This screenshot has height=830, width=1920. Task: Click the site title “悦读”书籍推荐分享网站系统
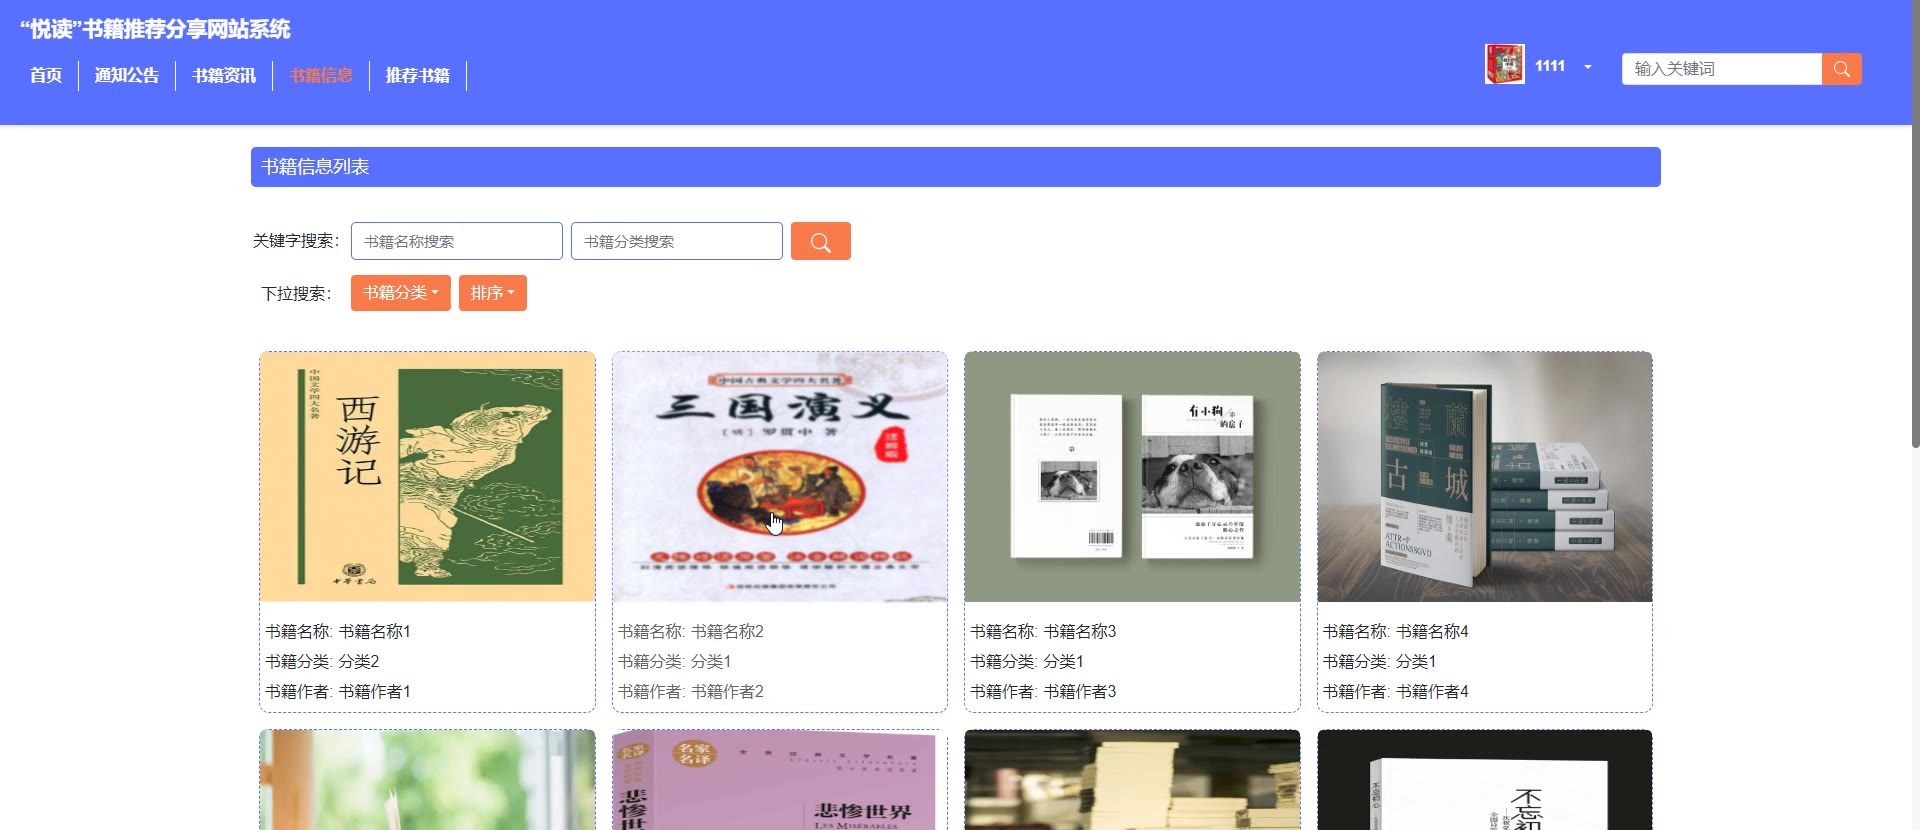coord(155,29)
